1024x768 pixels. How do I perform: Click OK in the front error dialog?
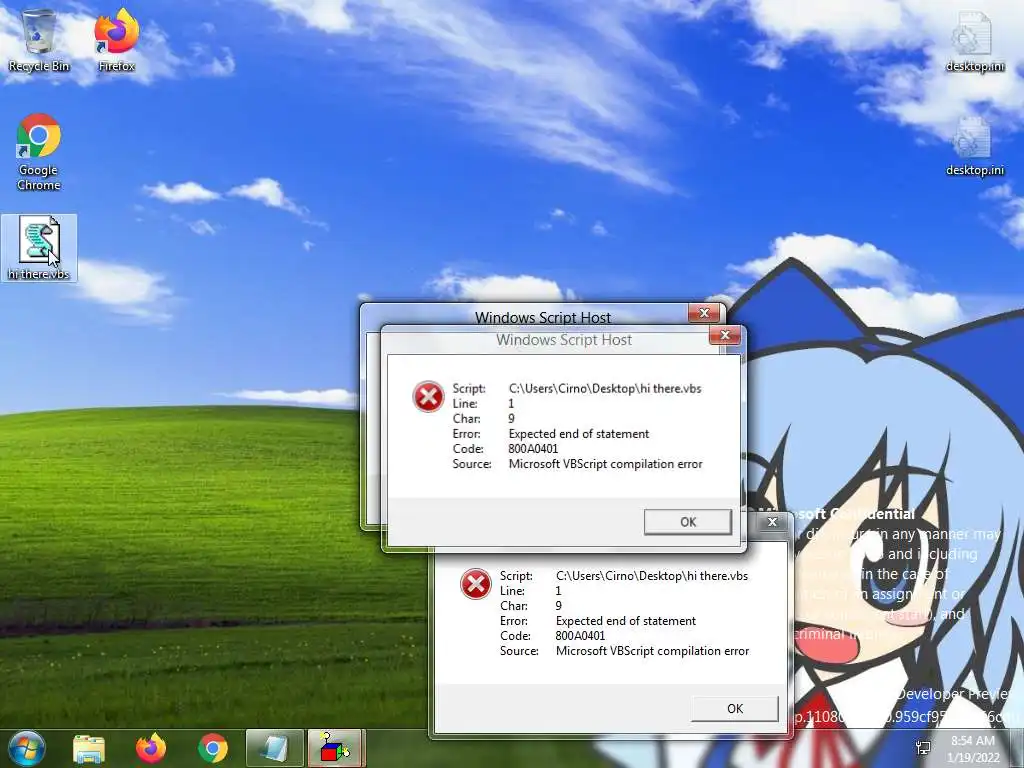click(688, 522)
